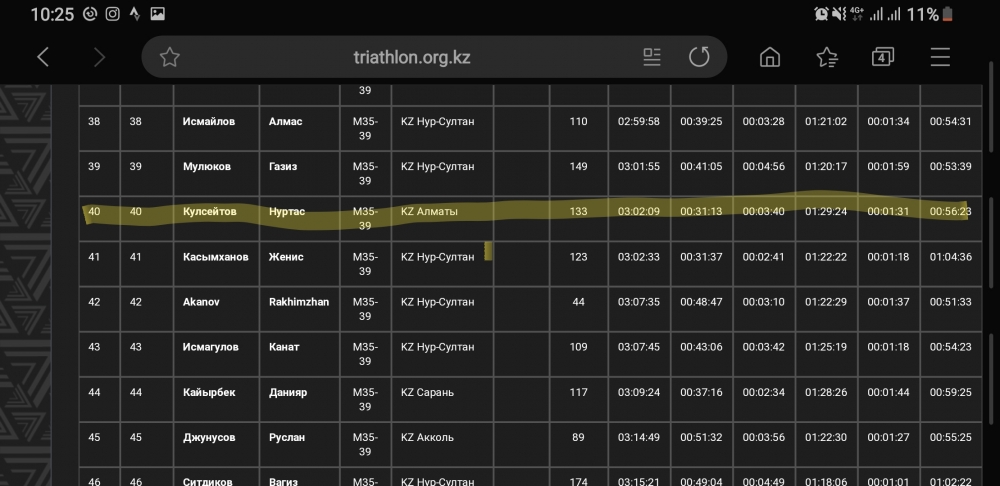Open the bookmarks list icon
The image size is (1000, 486).
coord(827,57)
